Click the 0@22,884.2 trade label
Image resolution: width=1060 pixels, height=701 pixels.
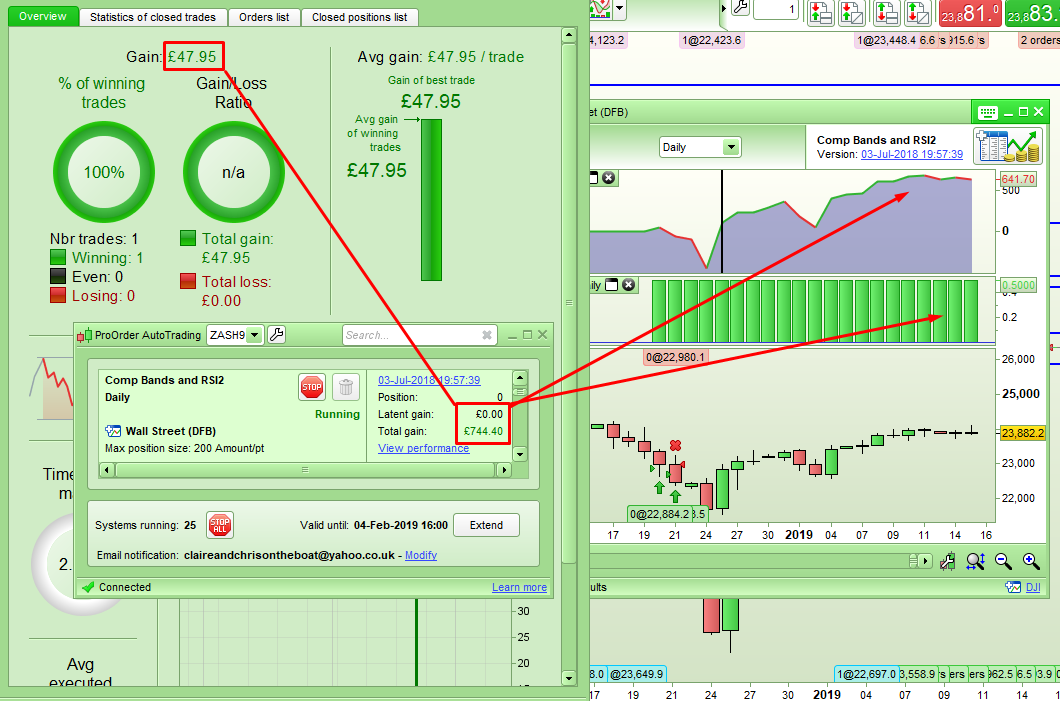[659, 514]
